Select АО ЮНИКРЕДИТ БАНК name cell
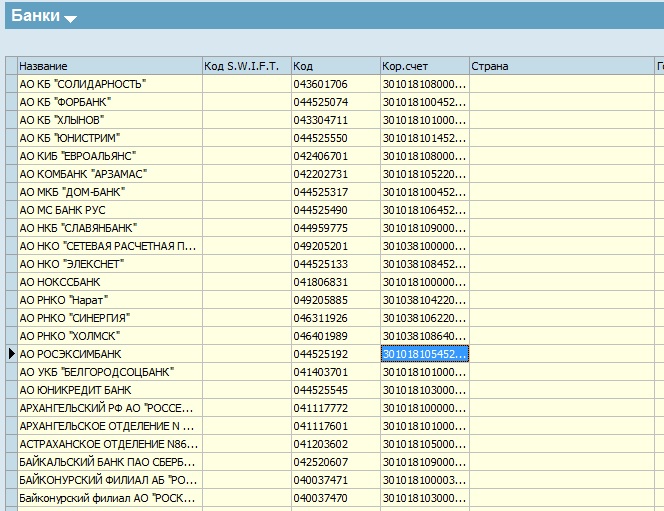 (110, 390)
